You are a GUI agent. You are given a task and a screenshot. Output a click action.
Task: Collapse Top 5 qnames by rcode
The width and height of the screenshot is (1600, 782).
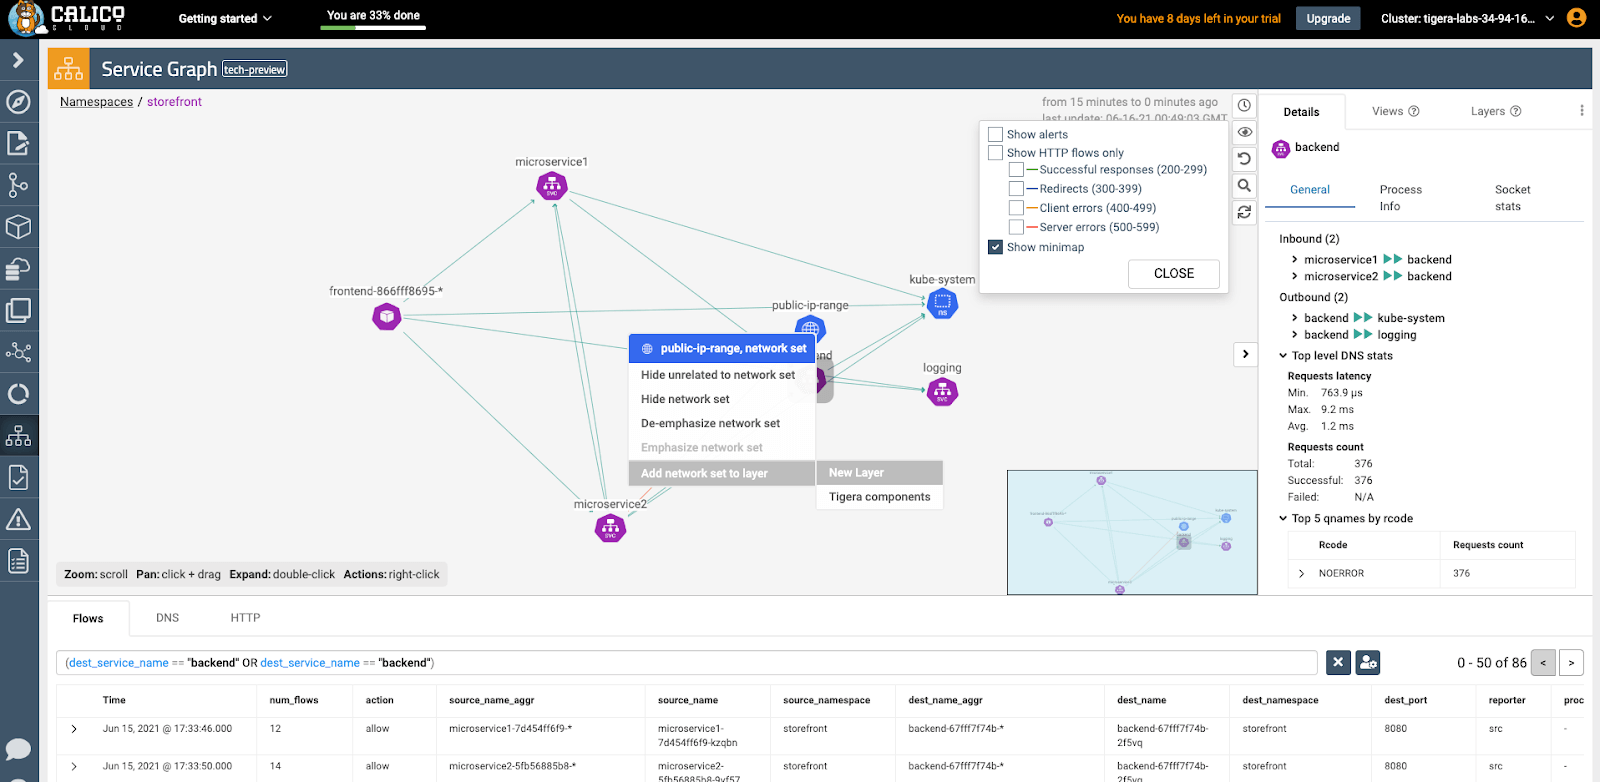tap(1283, 519)
